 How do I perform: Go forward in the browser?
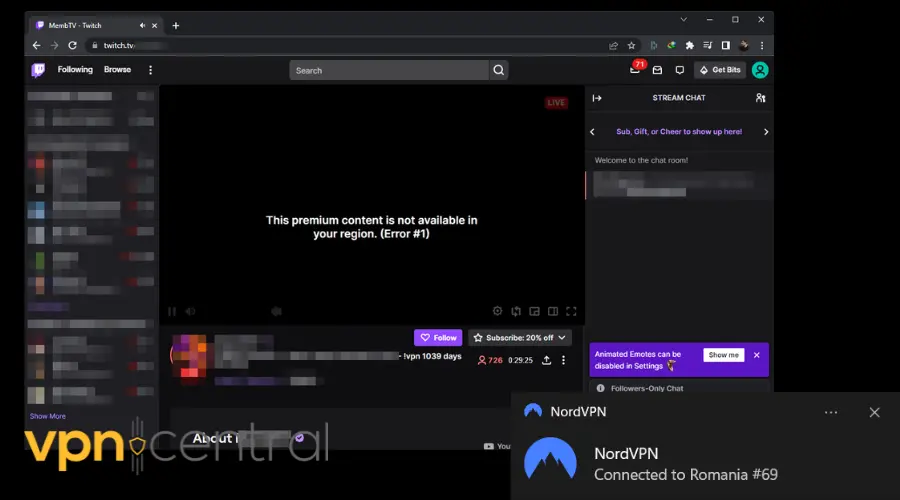click(55, 45)
